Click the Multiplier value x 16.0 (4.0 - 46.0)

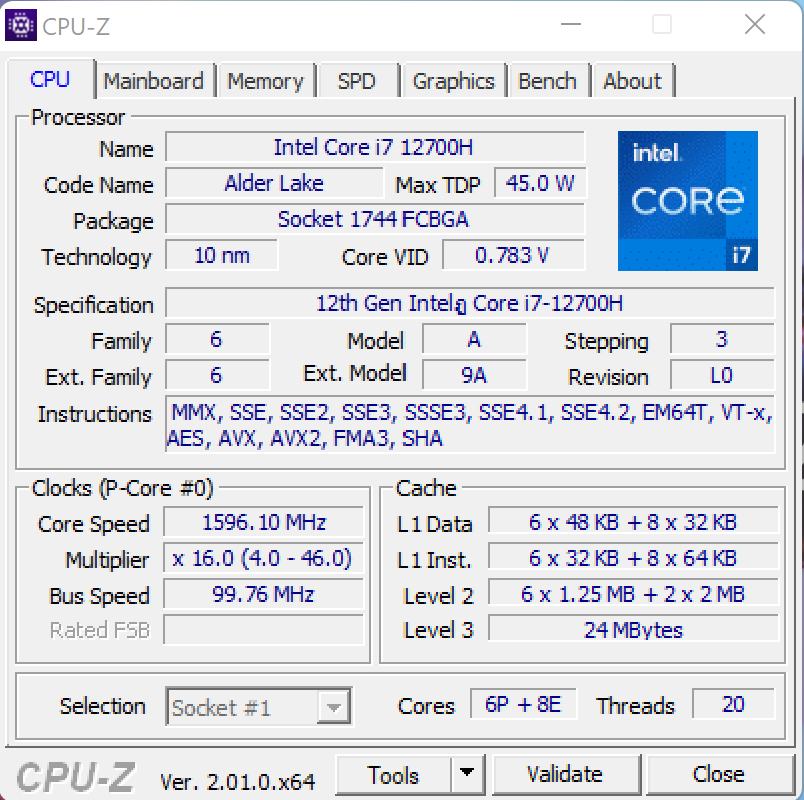(x=264, y=558)
